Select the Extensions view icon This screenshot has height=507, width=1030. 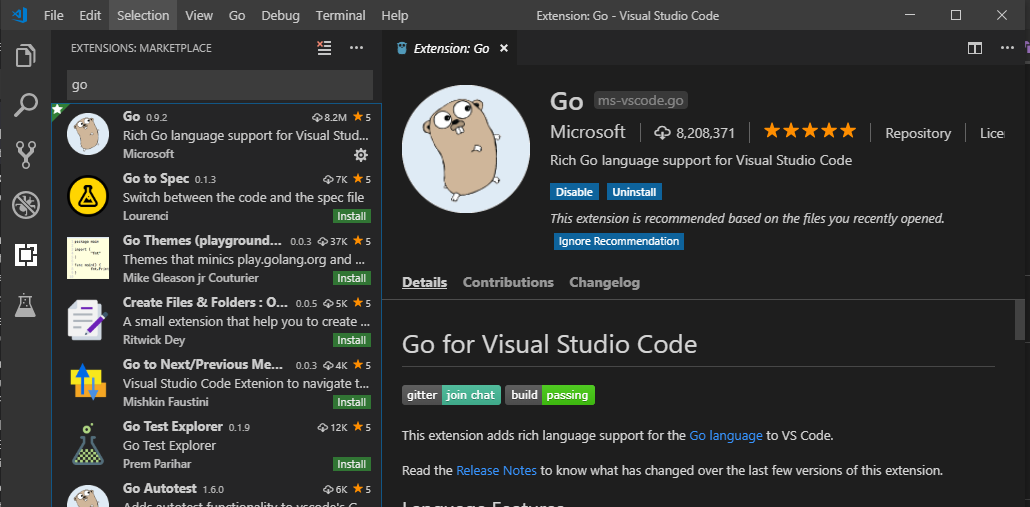(26, 255)
